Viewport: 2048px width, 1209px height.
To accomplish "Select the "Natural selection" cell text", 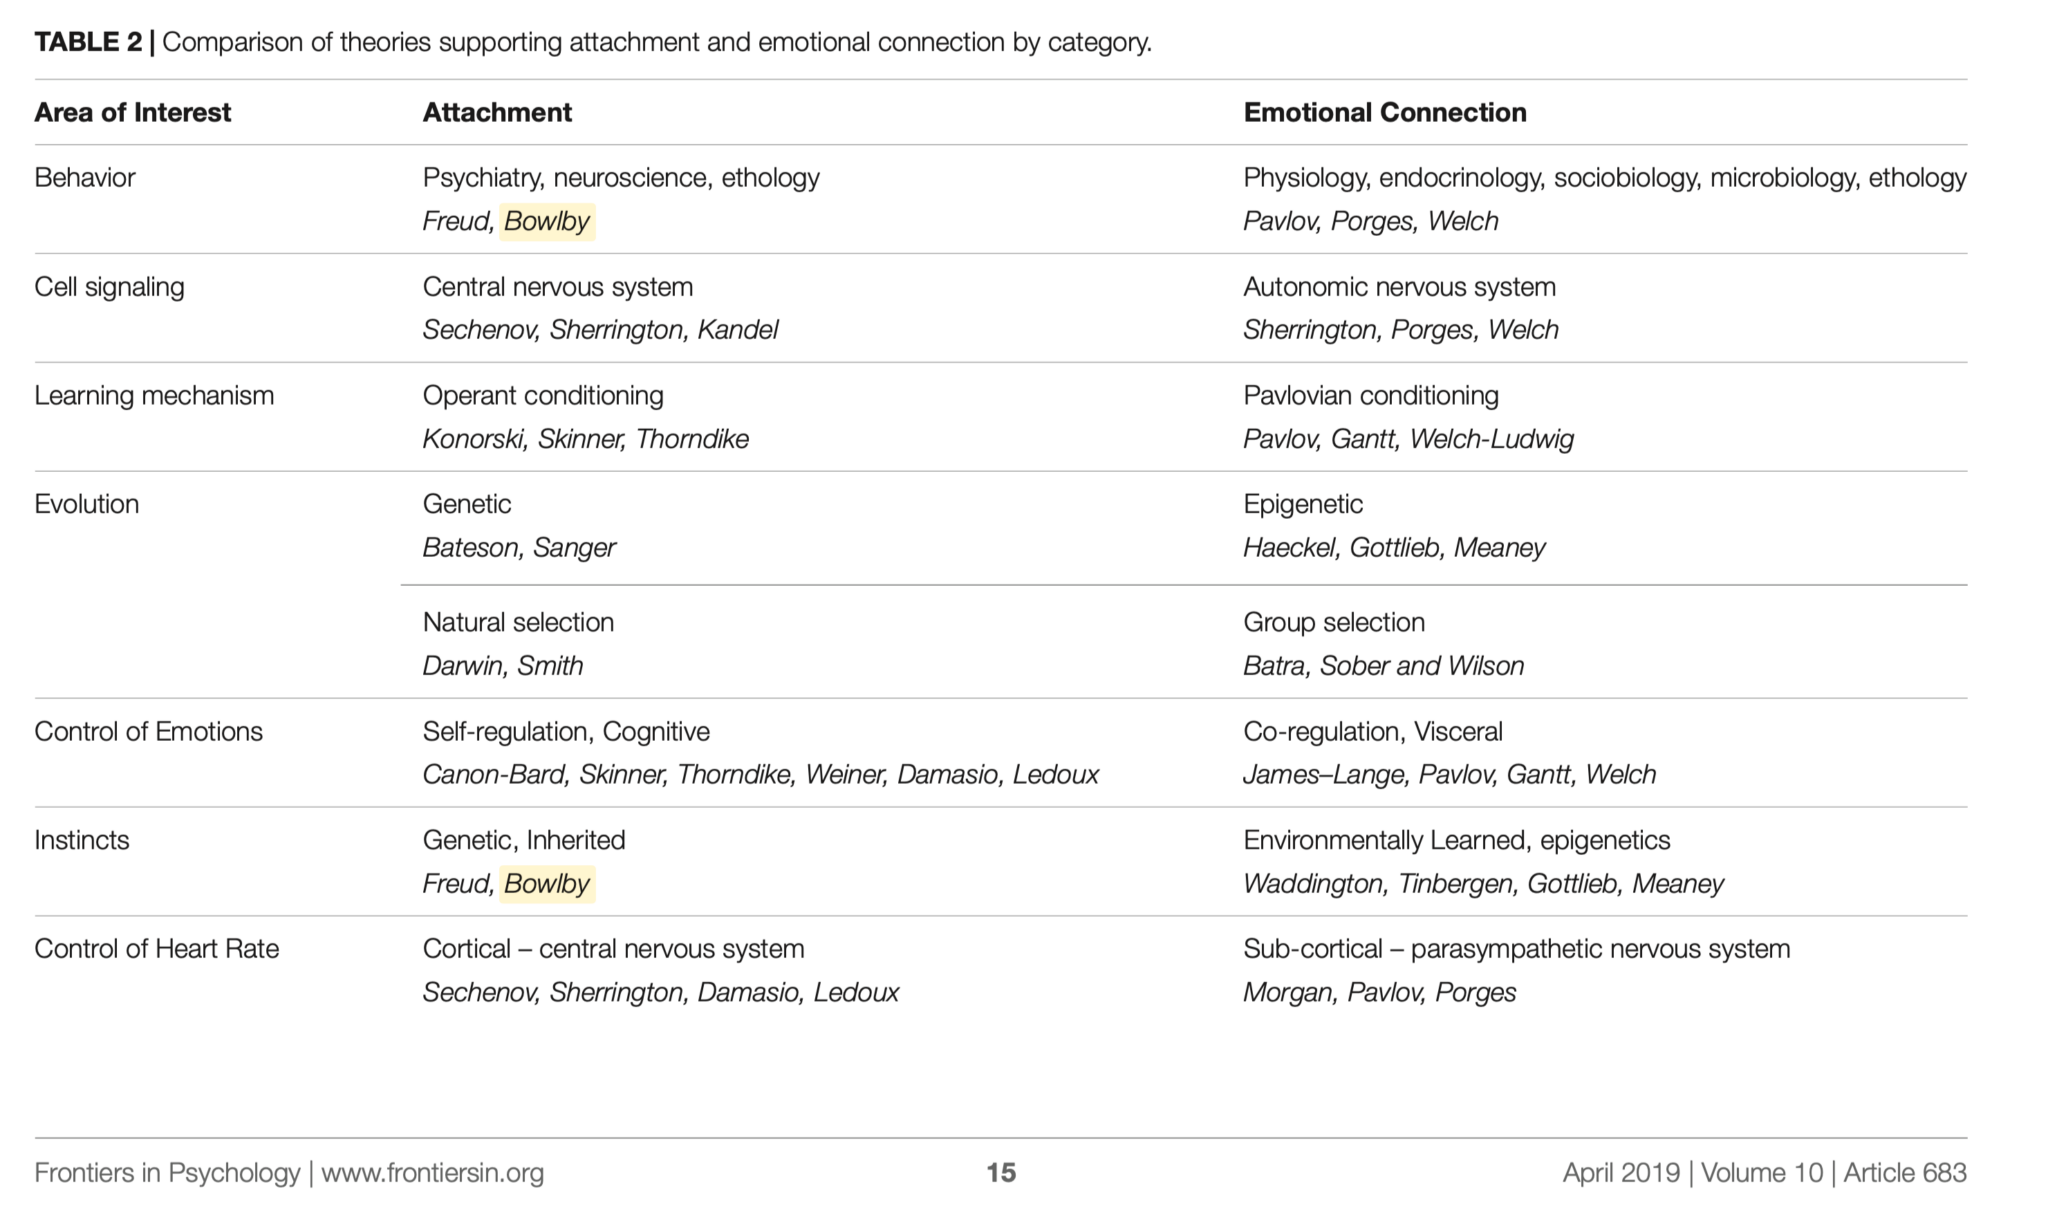I will [x=518, y=622].
